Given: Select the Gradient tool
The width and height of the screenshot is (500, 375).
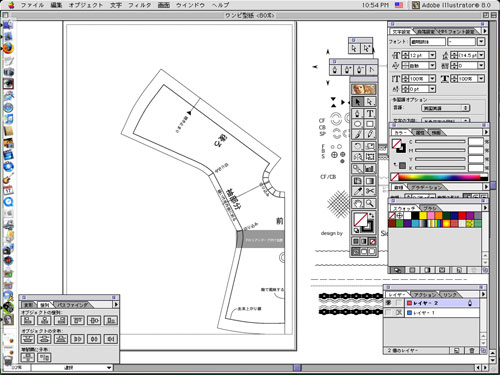Looking at the screenshot, I should point(370,181).
